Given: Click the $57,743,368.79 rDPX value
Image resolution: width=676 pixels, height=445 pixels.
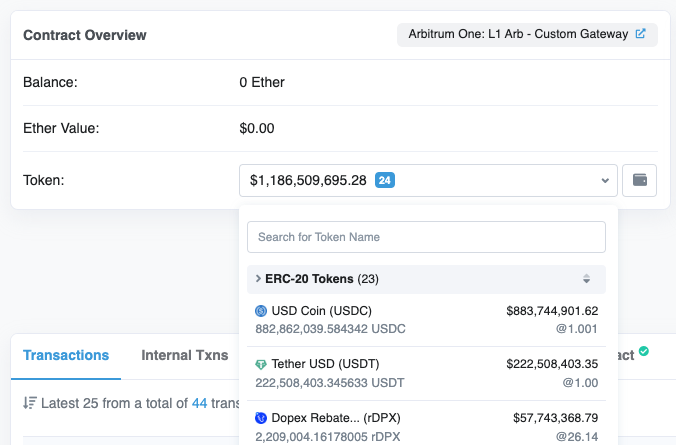Looking at the screenshot, I should pos(556,418).
